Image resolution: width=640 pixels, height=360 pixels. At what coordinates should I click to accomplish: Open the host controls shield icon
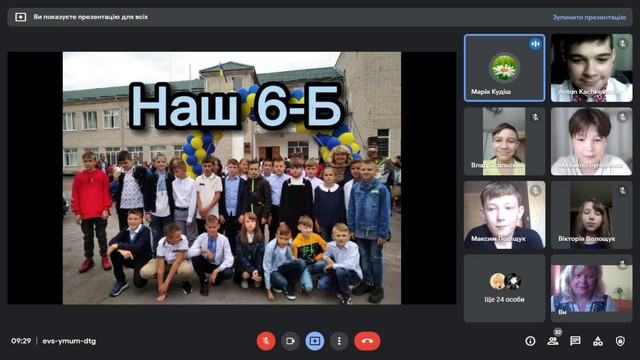[x=620, y=341]
